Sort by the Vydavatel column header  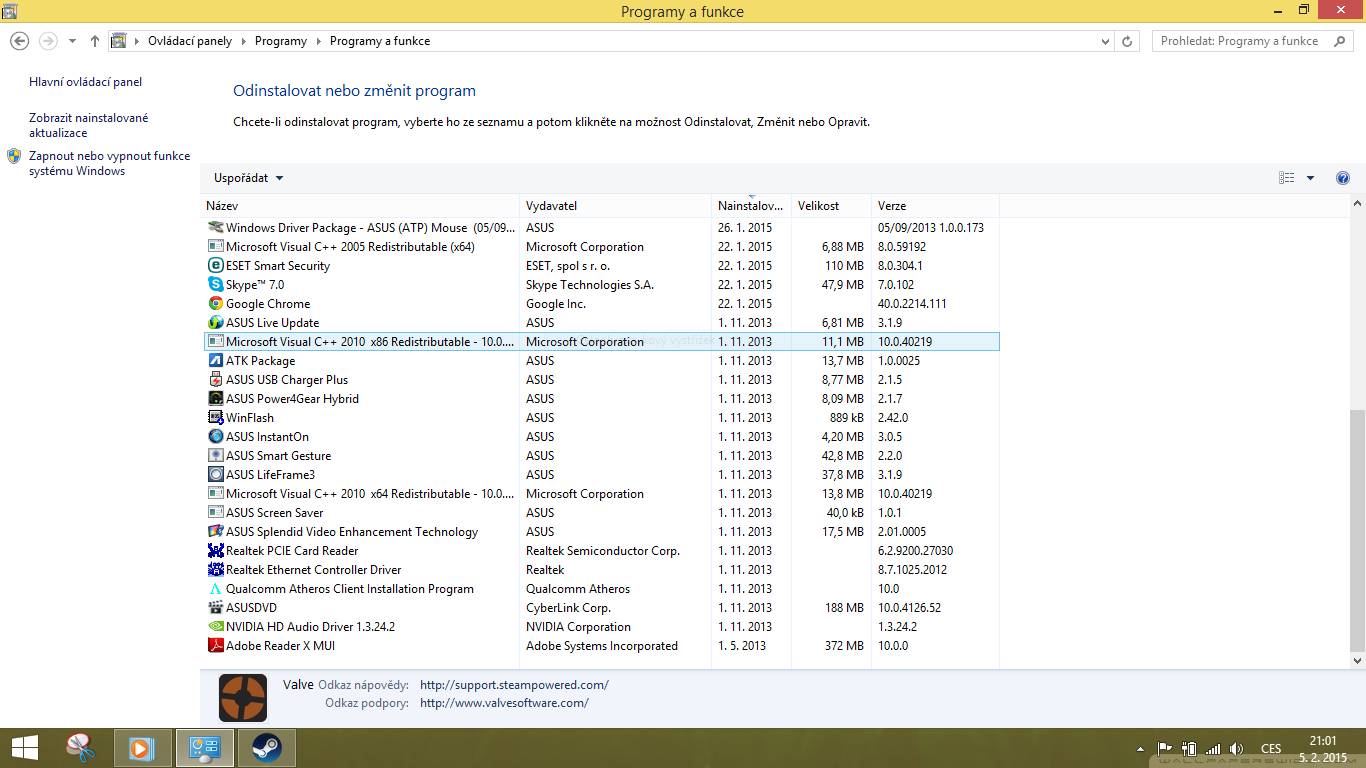tap(615, 206)
